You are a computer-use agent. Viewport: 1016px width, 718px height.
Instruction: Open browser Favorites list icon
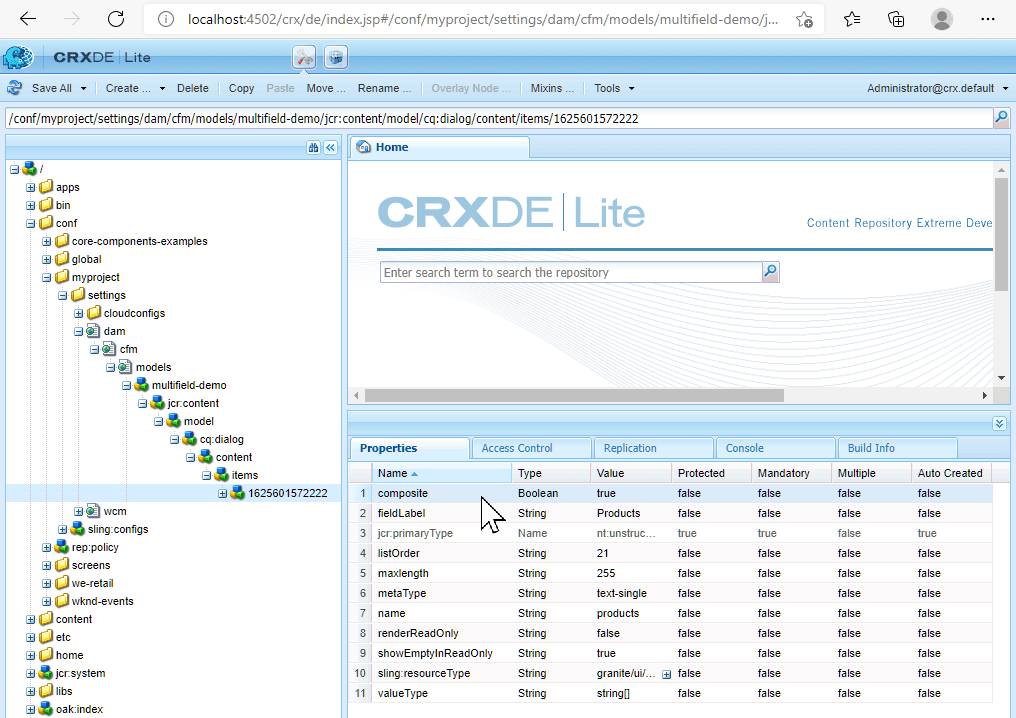(852, 19)
